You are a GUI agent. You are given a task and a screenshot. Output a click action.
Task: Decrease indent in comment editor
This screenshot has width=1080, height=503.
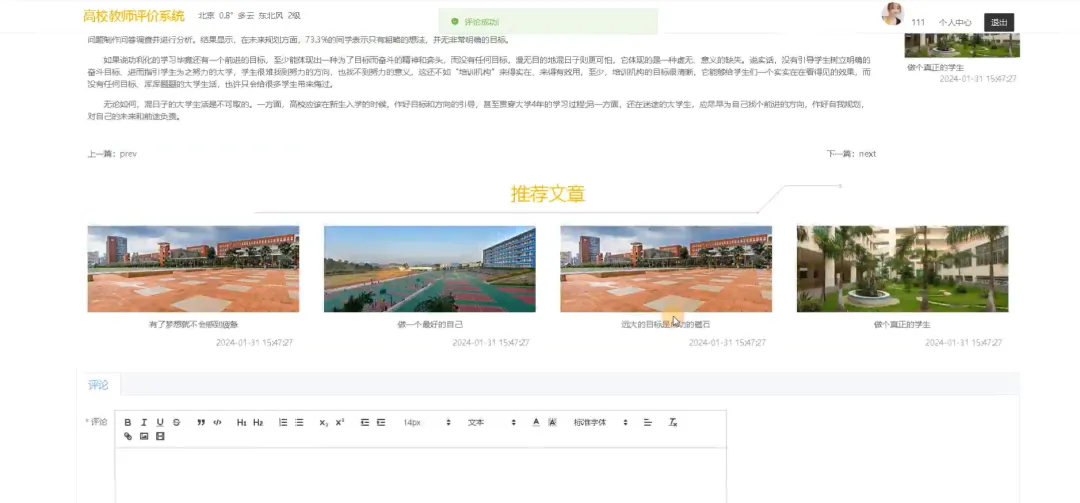(x=364, y=422)
